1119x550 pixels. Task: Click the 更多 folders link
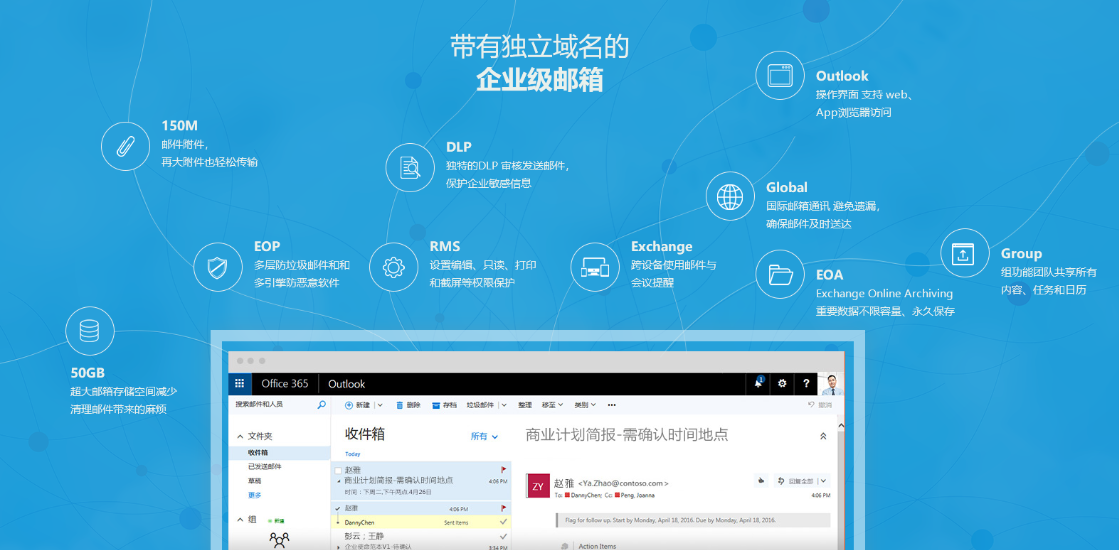tap(255, 495)
